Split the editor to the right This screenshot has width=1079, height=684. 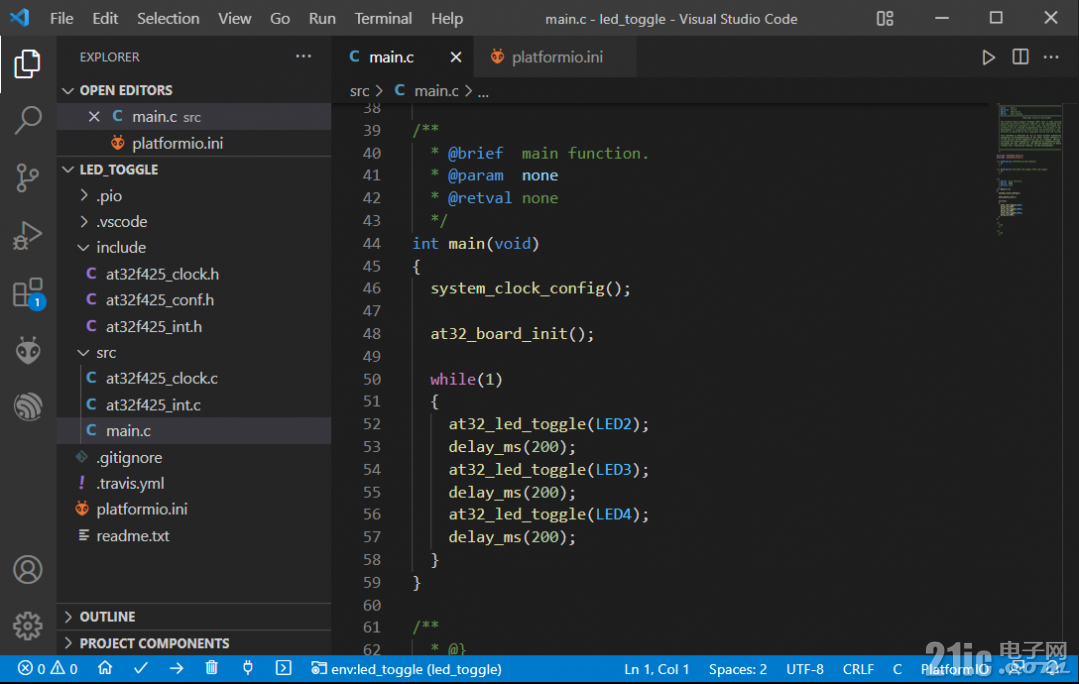1021,57
